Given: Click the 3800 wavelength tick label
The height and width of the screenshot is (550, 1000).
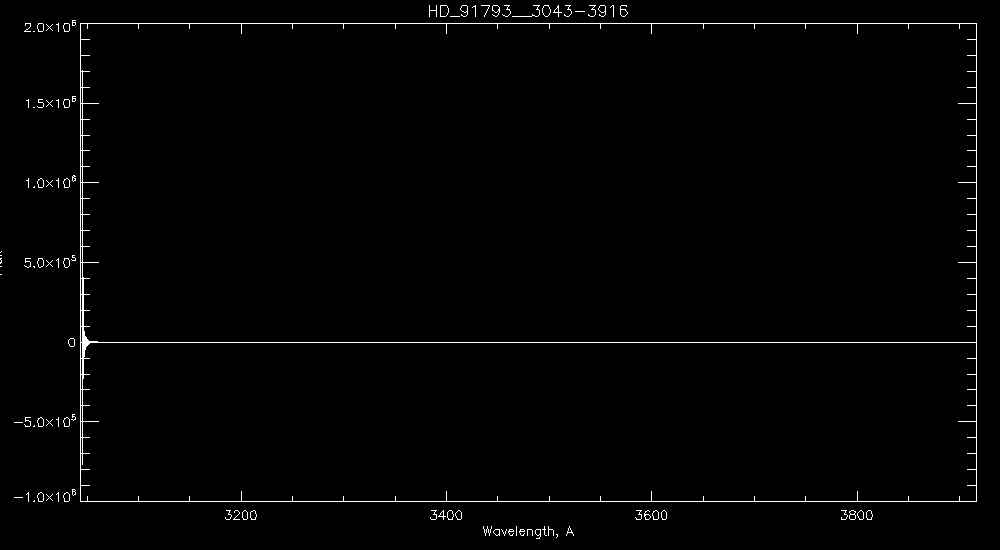Looking at the screenshot, I should tap(857, 515).
